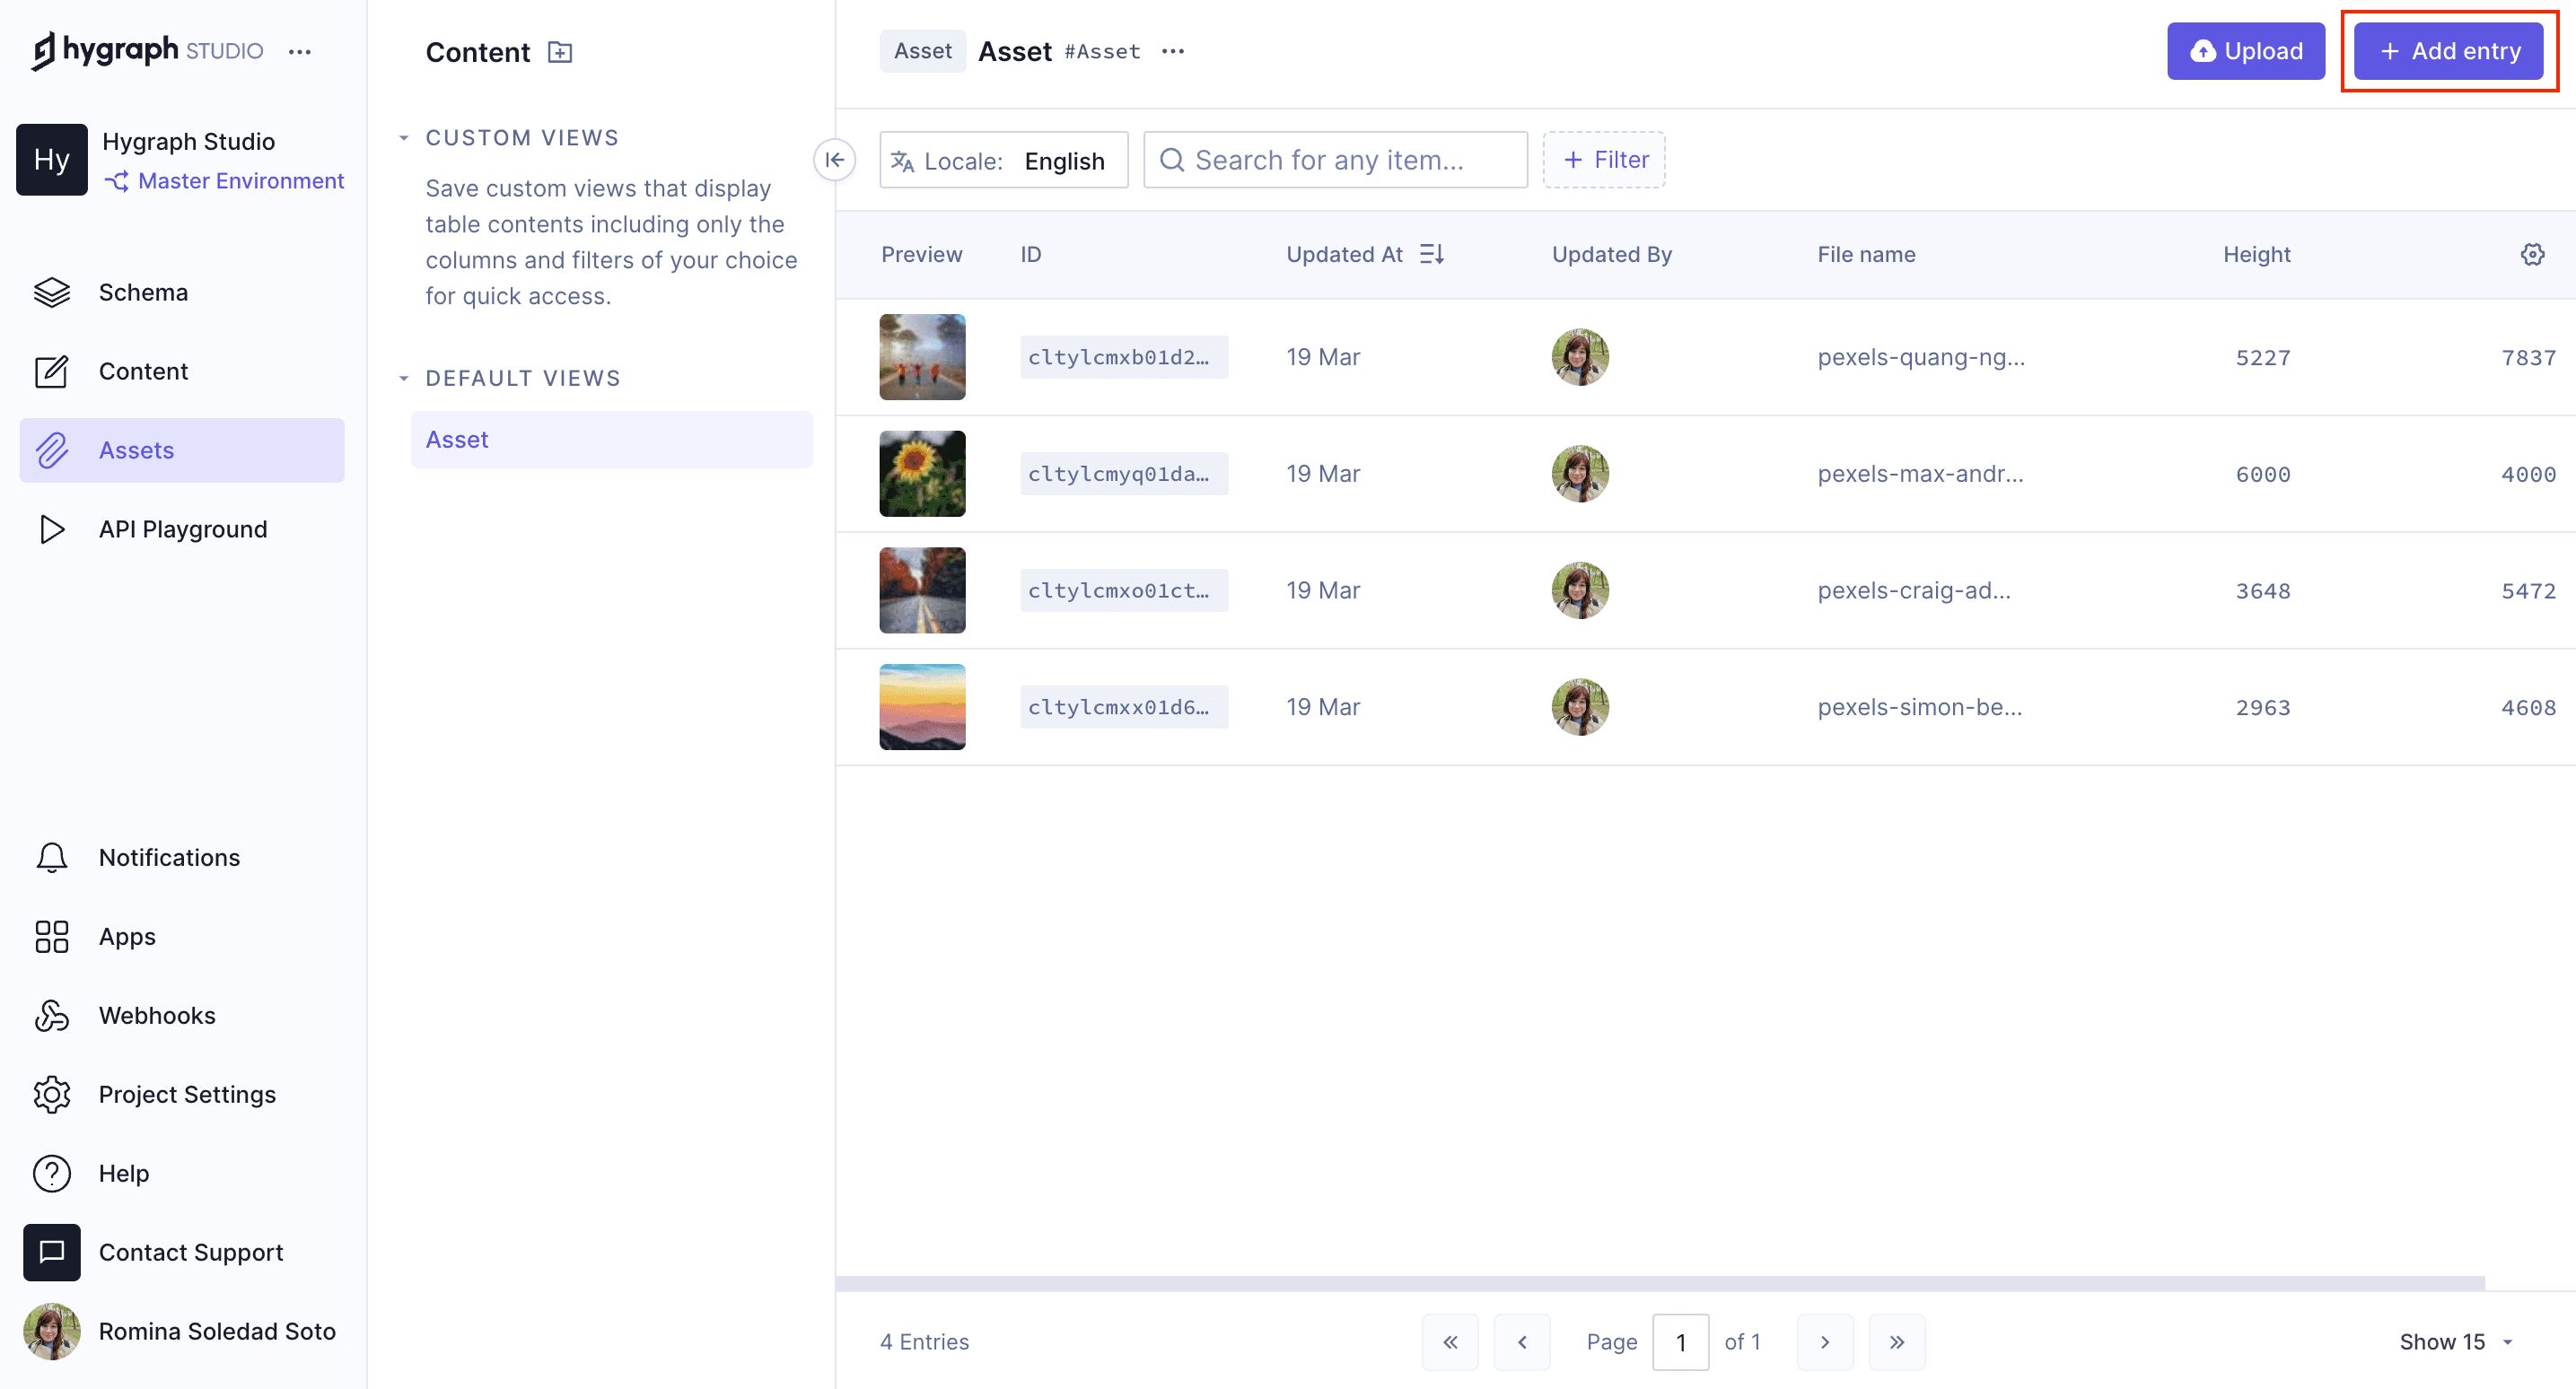Click the Upload button
Viewport: 2576px width, 1389px height.
pos(2245,51)
